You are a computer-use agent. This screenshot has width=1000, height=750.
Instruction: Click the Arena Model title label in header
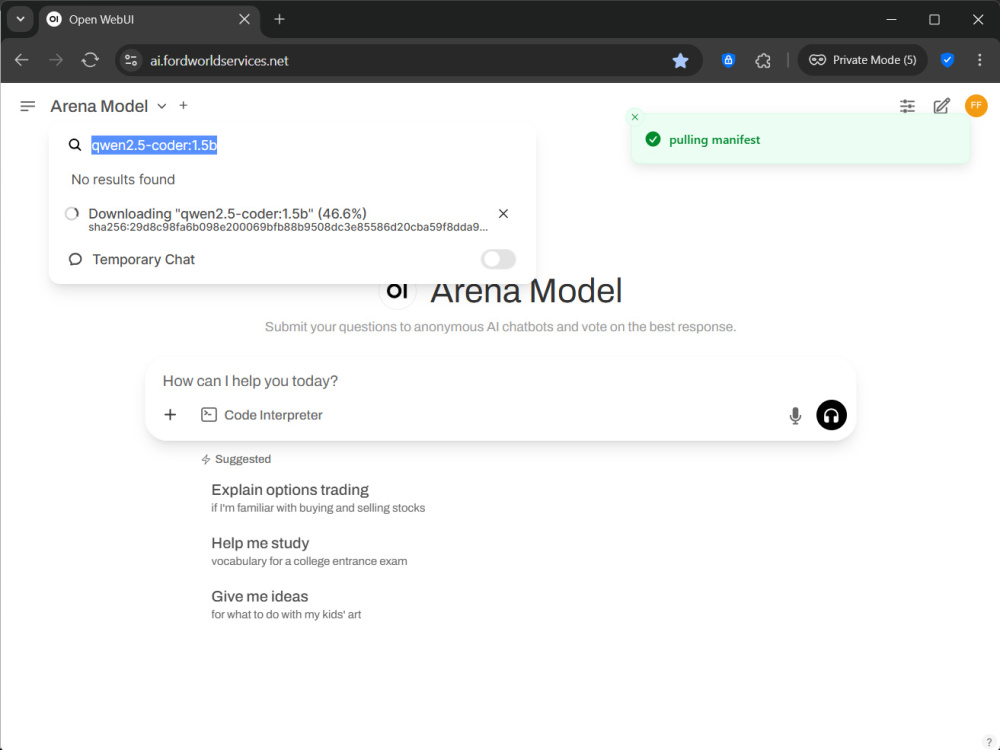pos(99,107)
